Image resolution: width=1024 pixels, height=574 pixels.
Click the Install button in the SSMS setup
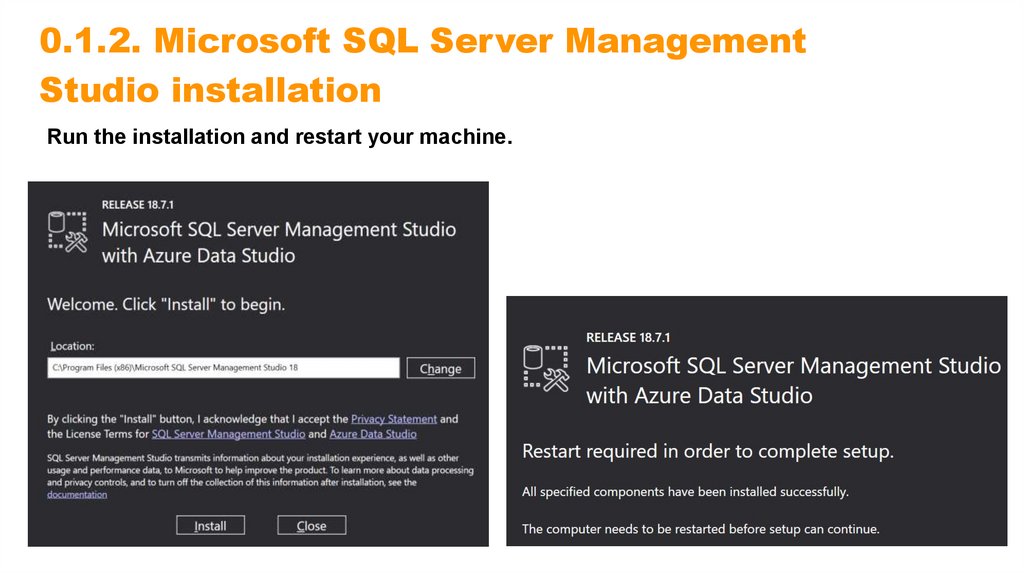(x=210, y=525)
